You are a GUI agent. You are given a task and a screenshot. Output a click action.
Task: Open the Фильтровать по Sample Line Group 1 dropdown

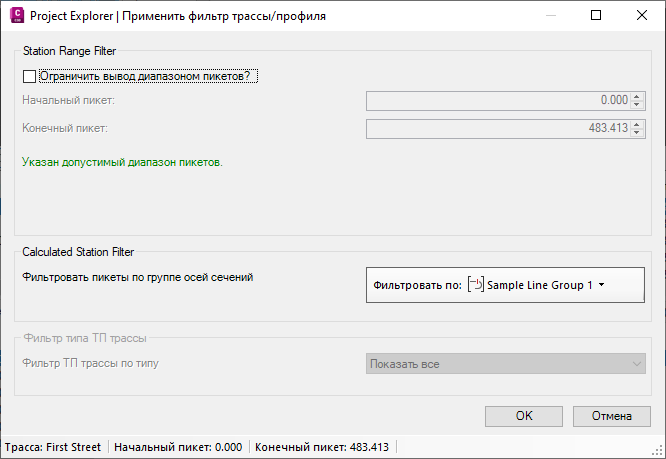pos(505,285)
